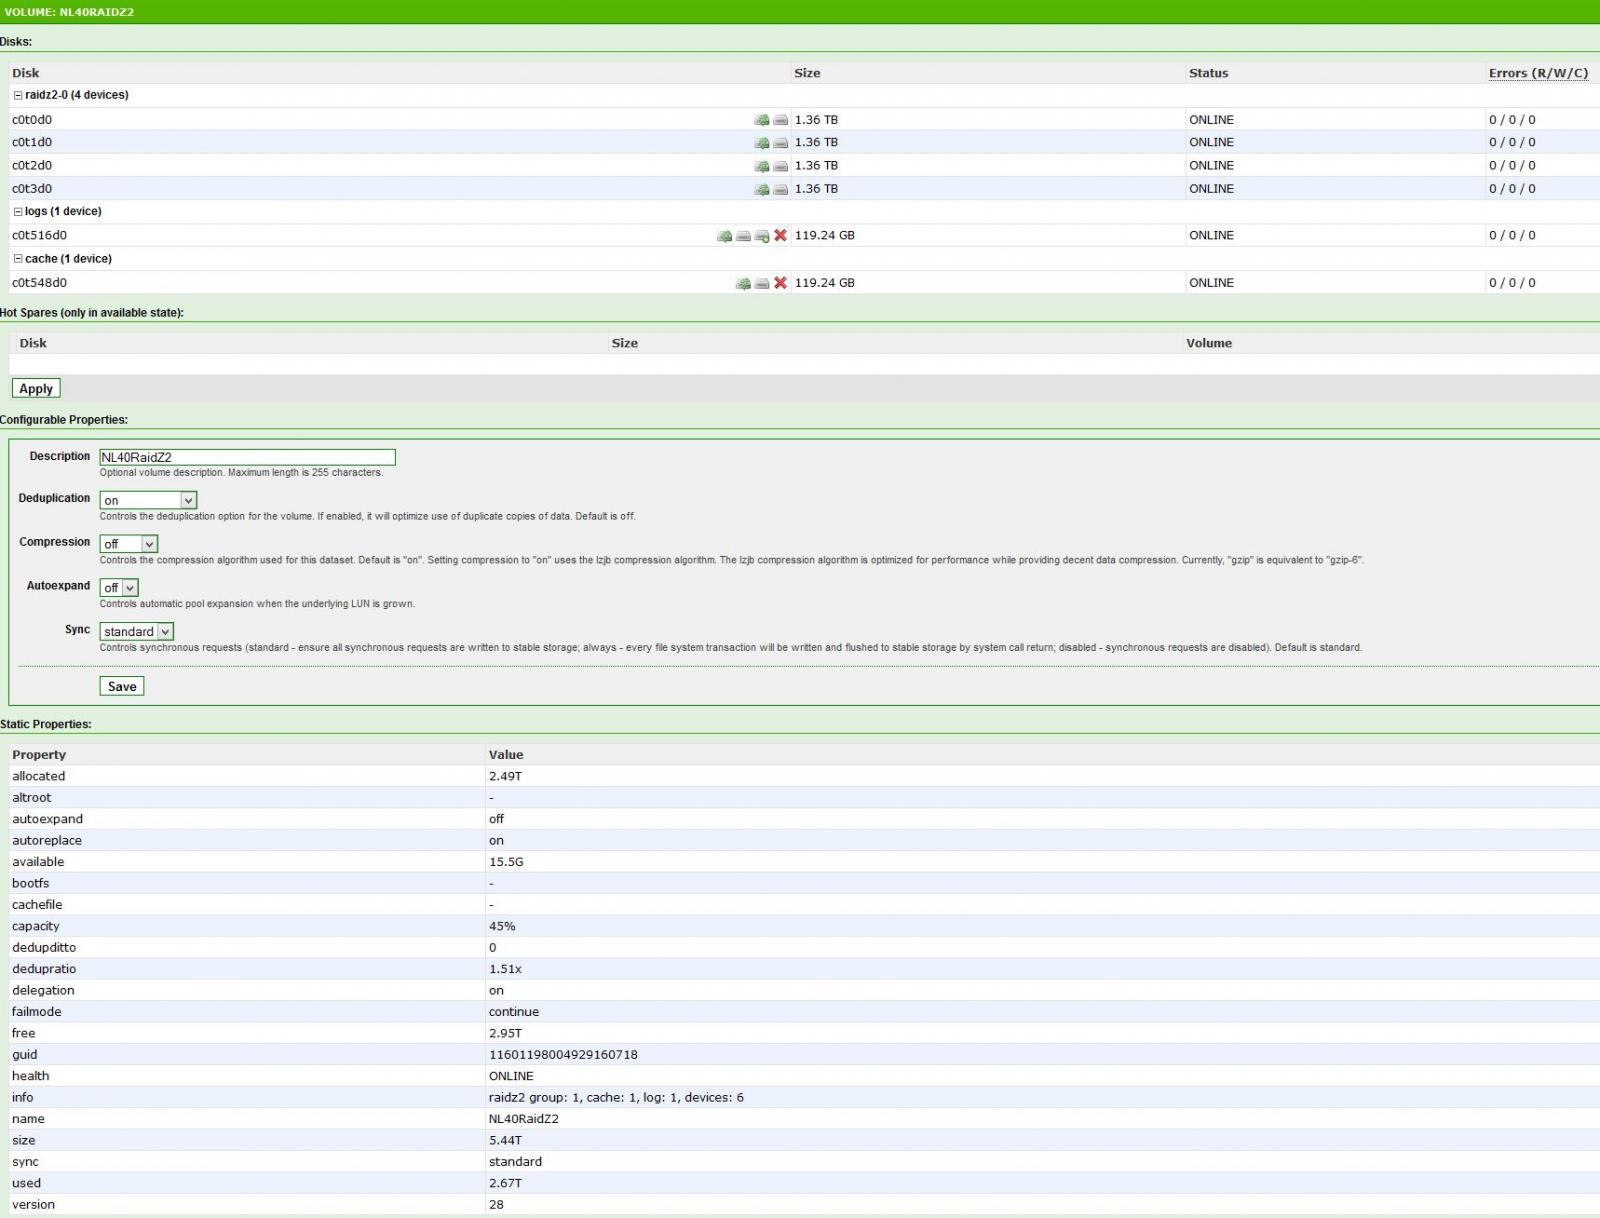Click the version value 28

[496, 1205]
